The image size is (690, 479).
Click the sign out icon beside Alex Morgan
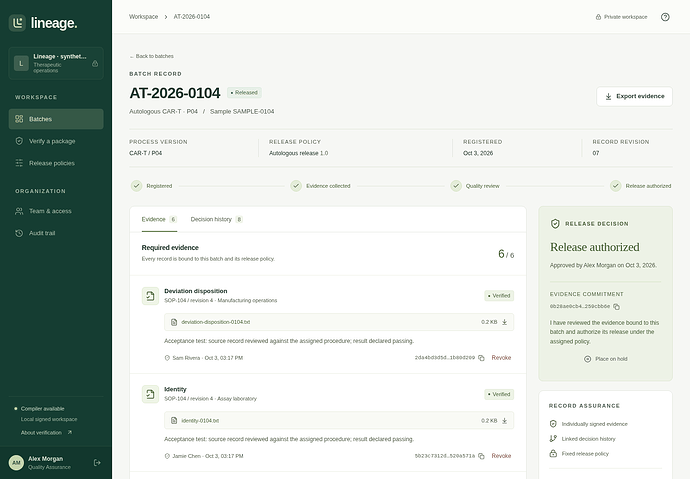click(97, 463)
